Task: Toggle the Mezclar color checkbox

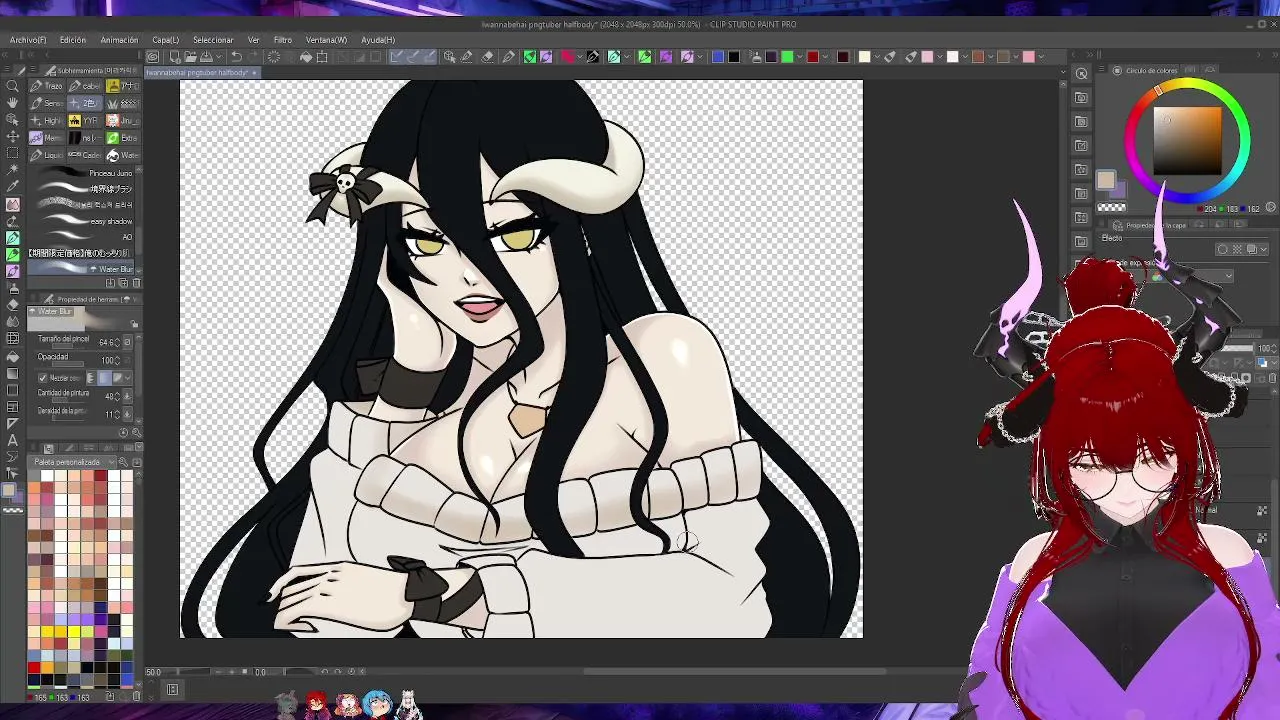Action: 42,378
